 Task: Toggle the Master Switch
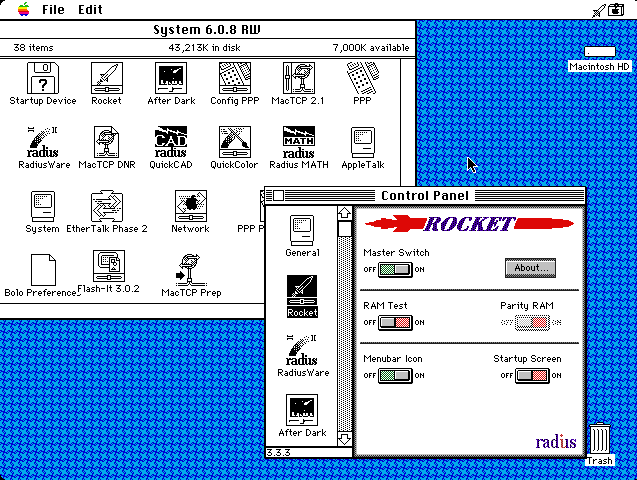tap(395, 270)
